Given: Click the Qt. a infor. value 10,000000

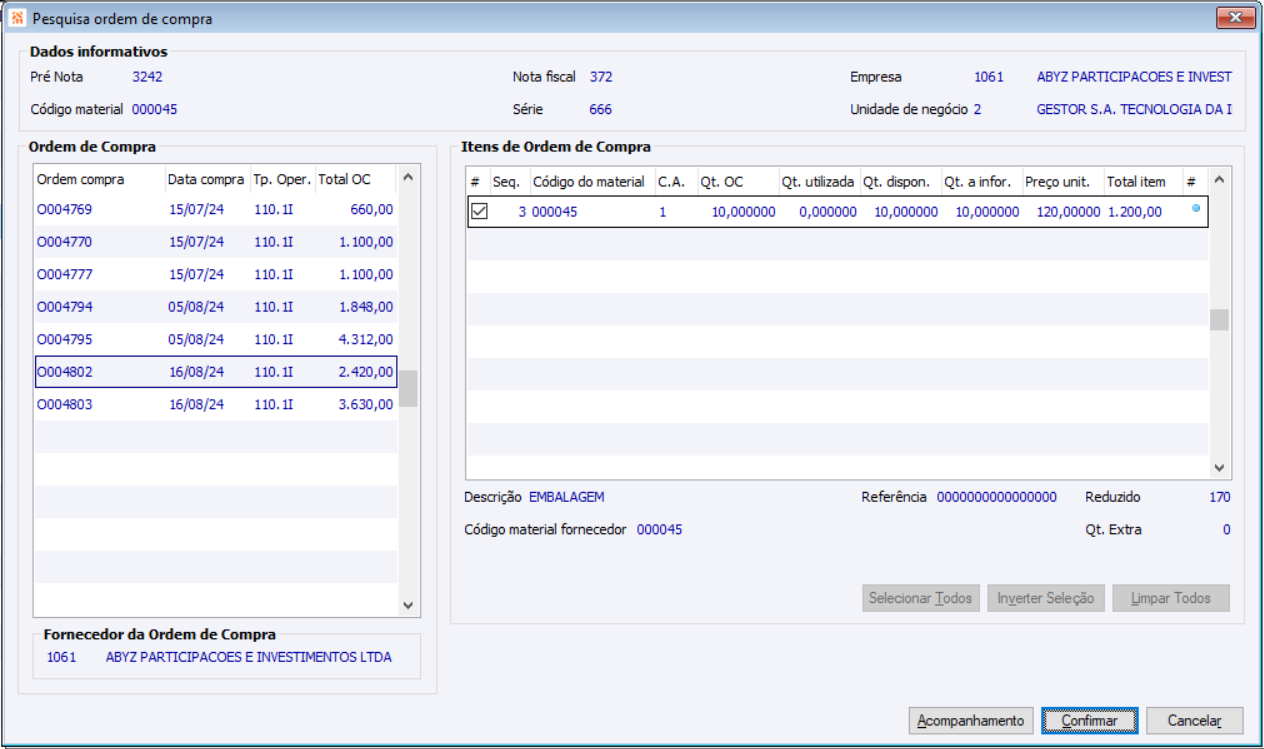Looking at the screenshot, I should point(987,212).
